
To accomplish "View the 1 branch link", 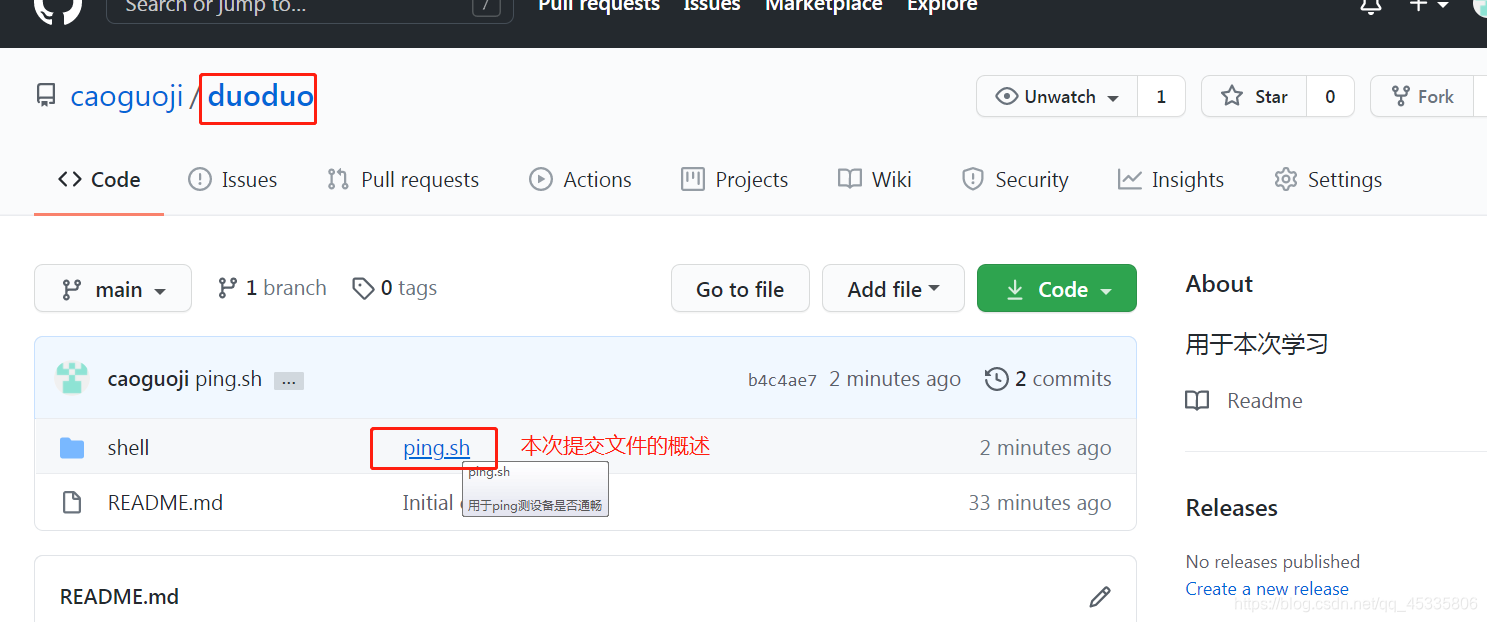I will coord(272,288).
